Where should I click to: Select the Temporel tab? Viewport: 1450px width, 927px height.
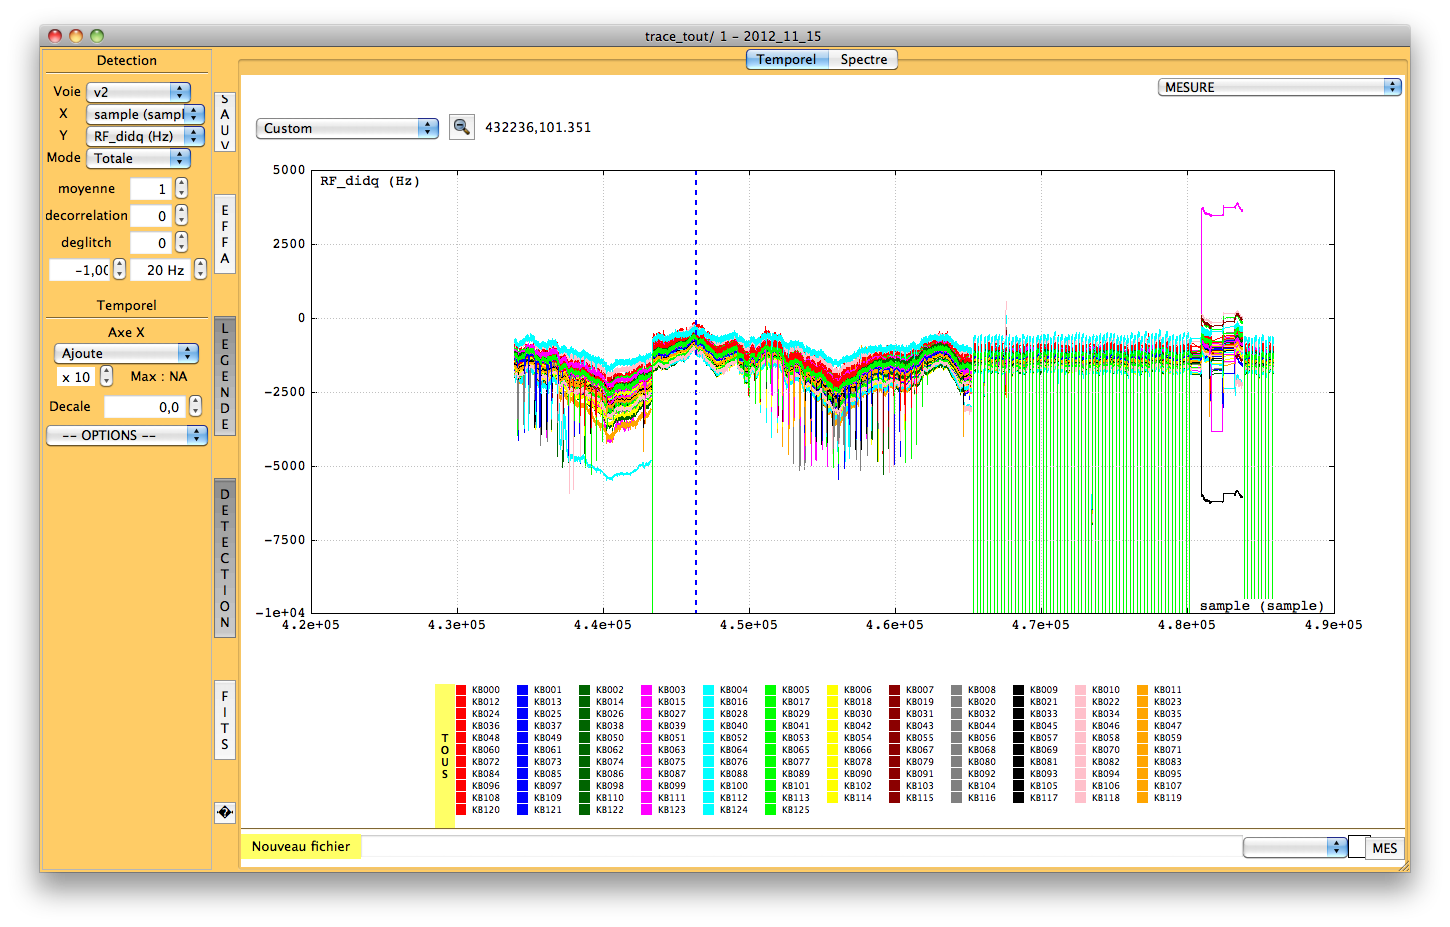click(x=786, y=59)
